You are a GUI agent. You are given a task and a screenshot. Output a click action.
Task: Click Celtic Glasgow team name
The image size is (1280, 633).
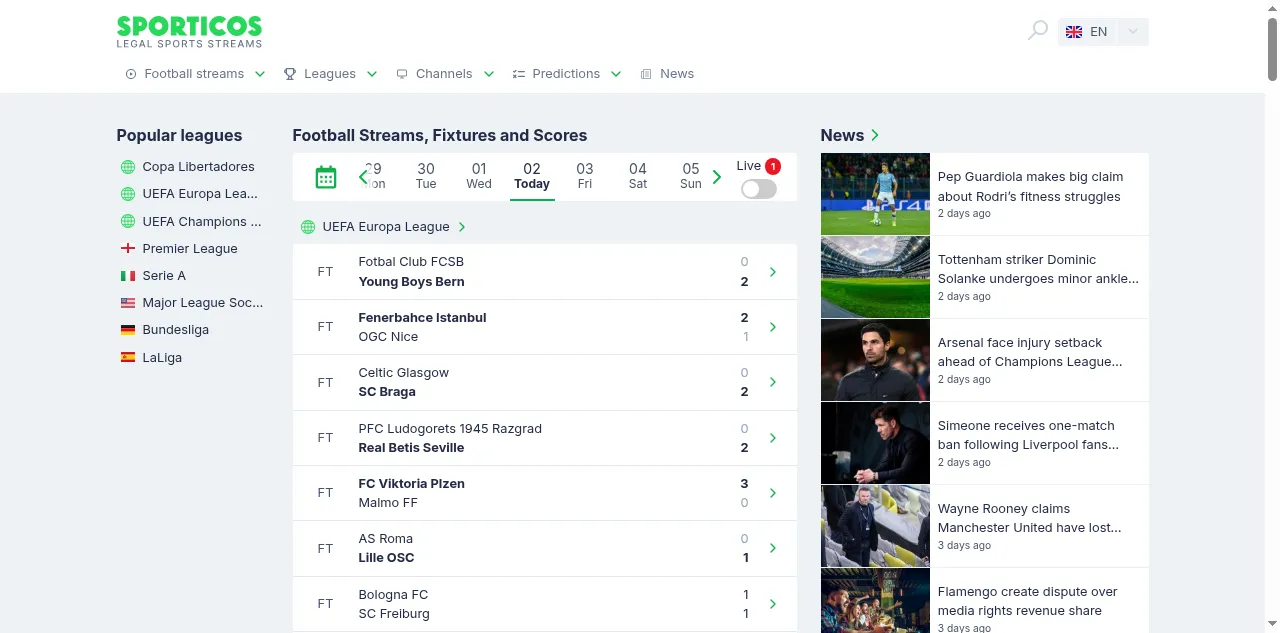[x=404, y=373]
